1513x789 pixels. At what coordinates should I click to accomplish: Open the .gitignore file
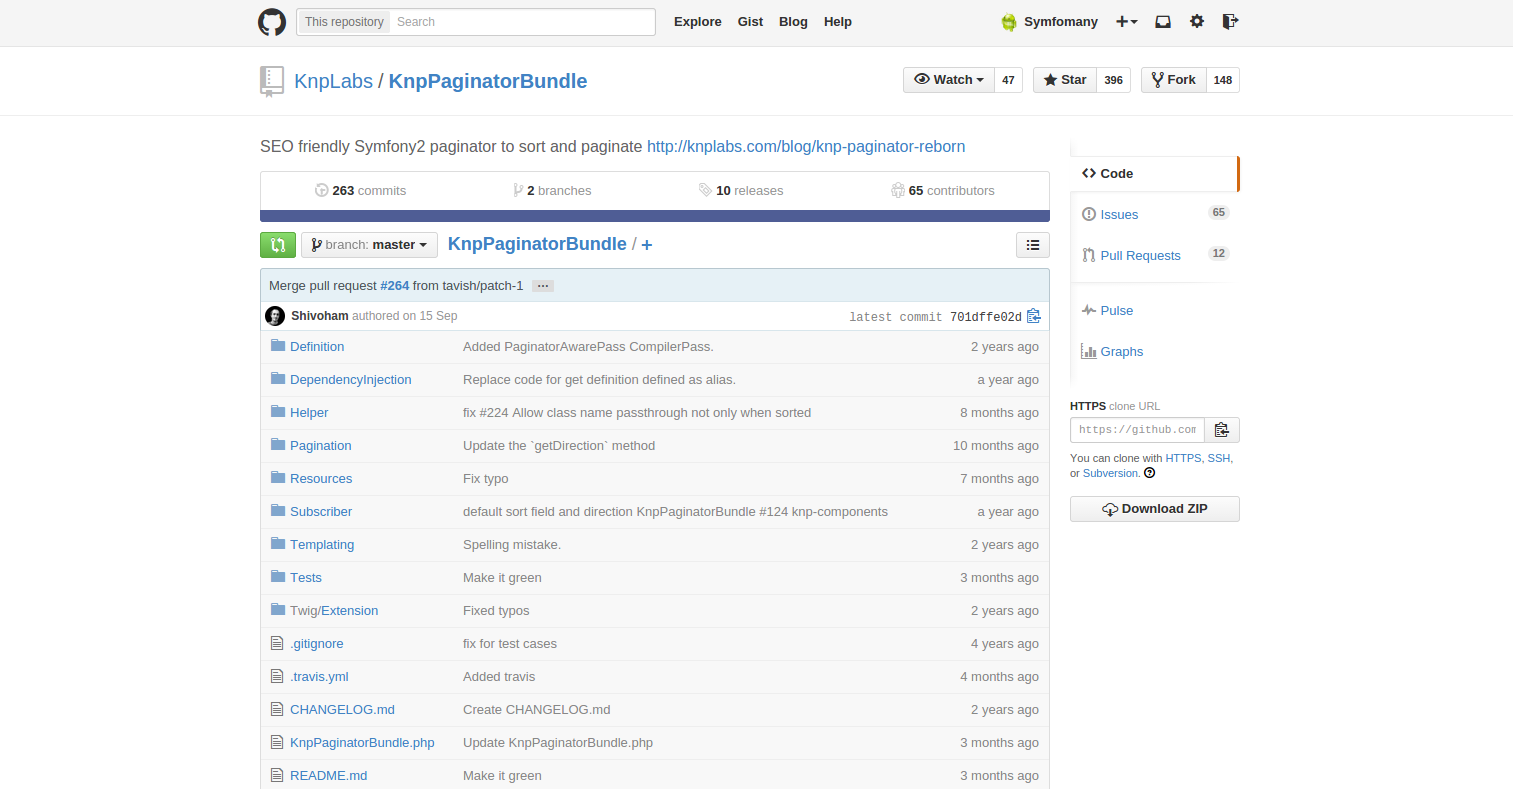[317, 644]
